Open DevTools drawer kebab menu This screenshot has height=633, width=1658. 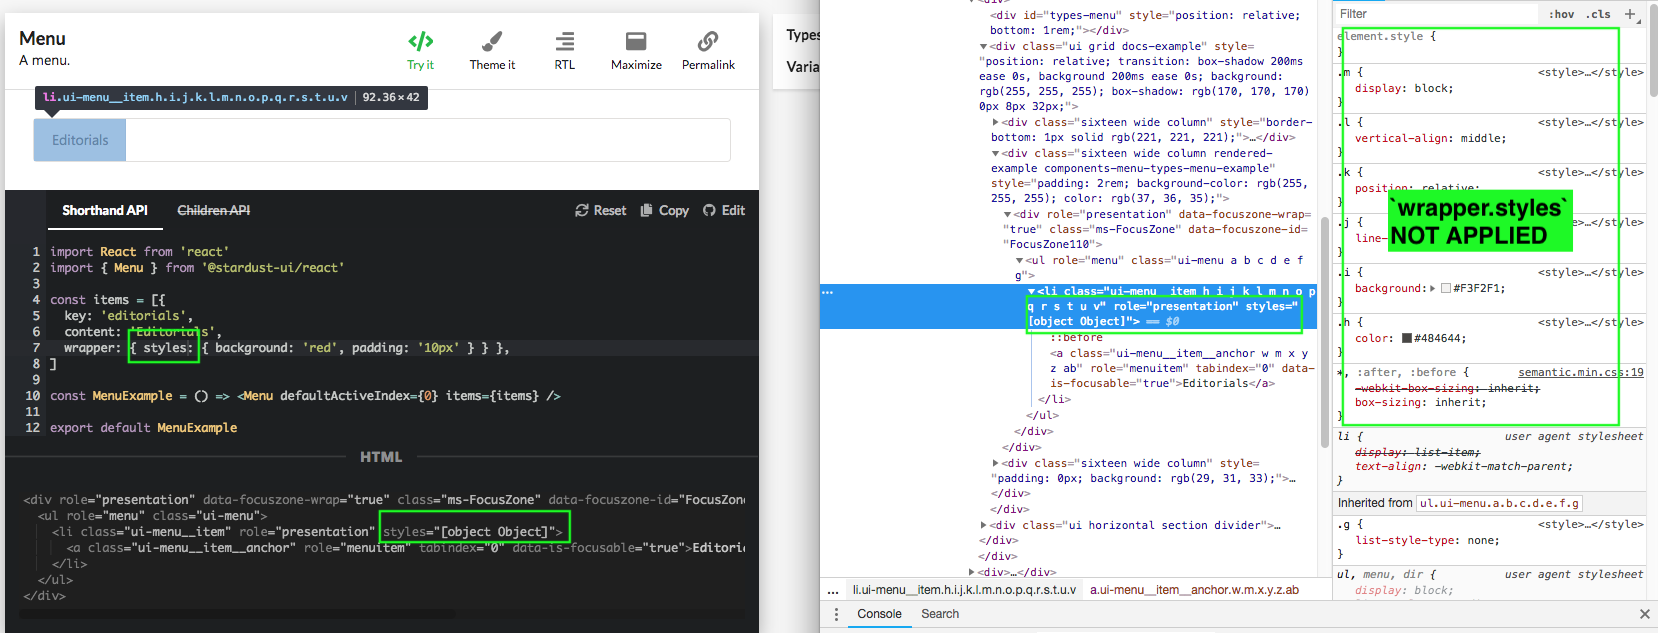tap(837, 614)
